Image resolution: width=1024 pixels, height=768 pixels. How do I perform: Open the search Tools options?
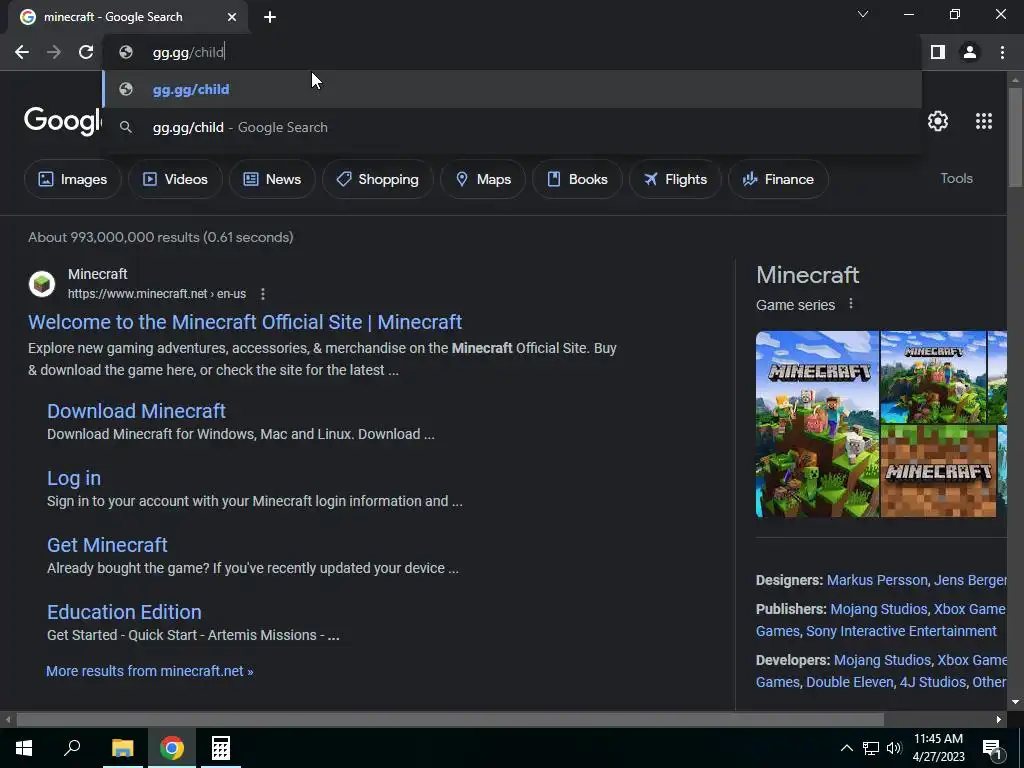point(956,178)
